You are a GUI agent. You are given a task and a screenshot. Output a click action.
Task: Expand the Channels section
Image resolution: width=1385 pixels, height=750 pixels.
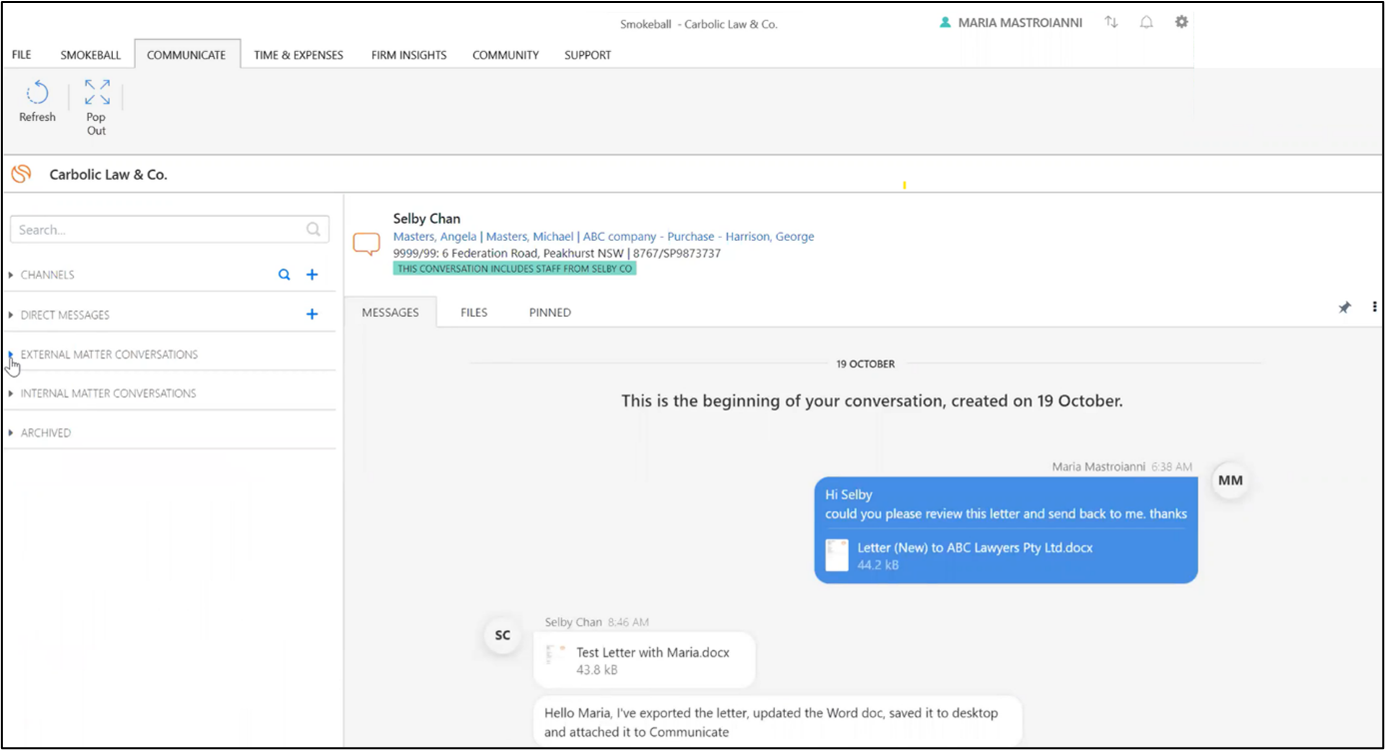[11, 275]
